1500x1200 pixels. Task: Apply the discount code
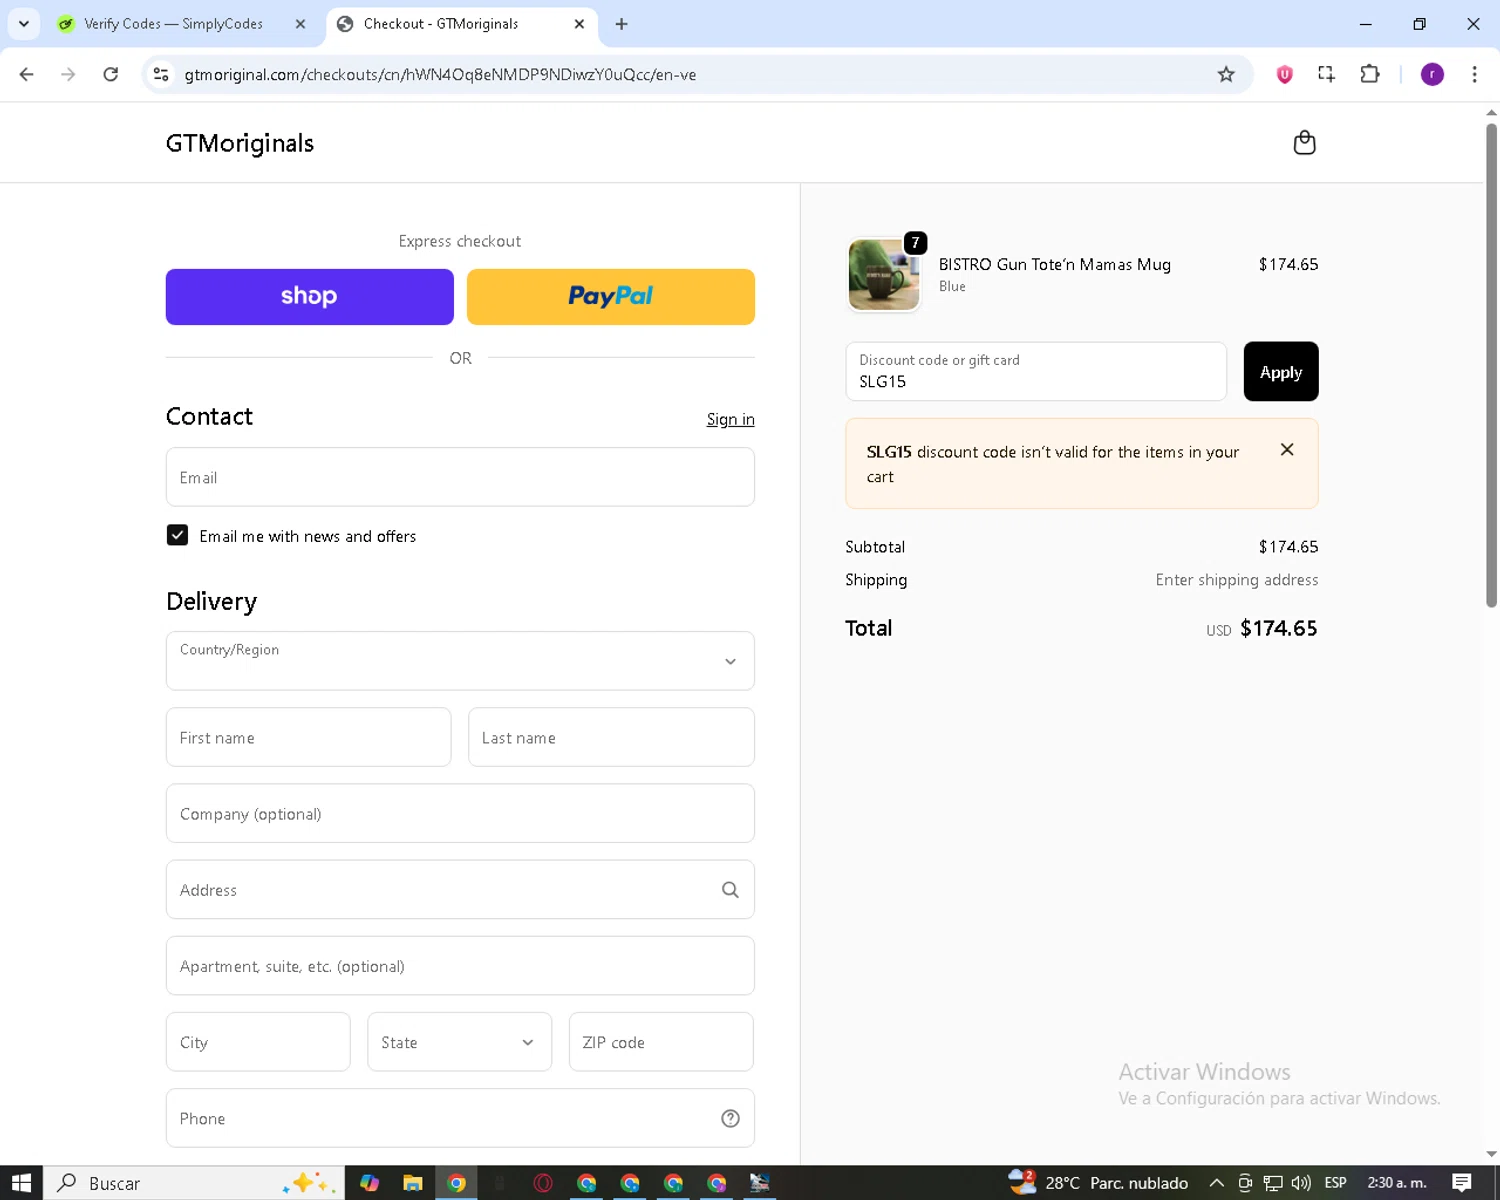(x=1281, y=372)
